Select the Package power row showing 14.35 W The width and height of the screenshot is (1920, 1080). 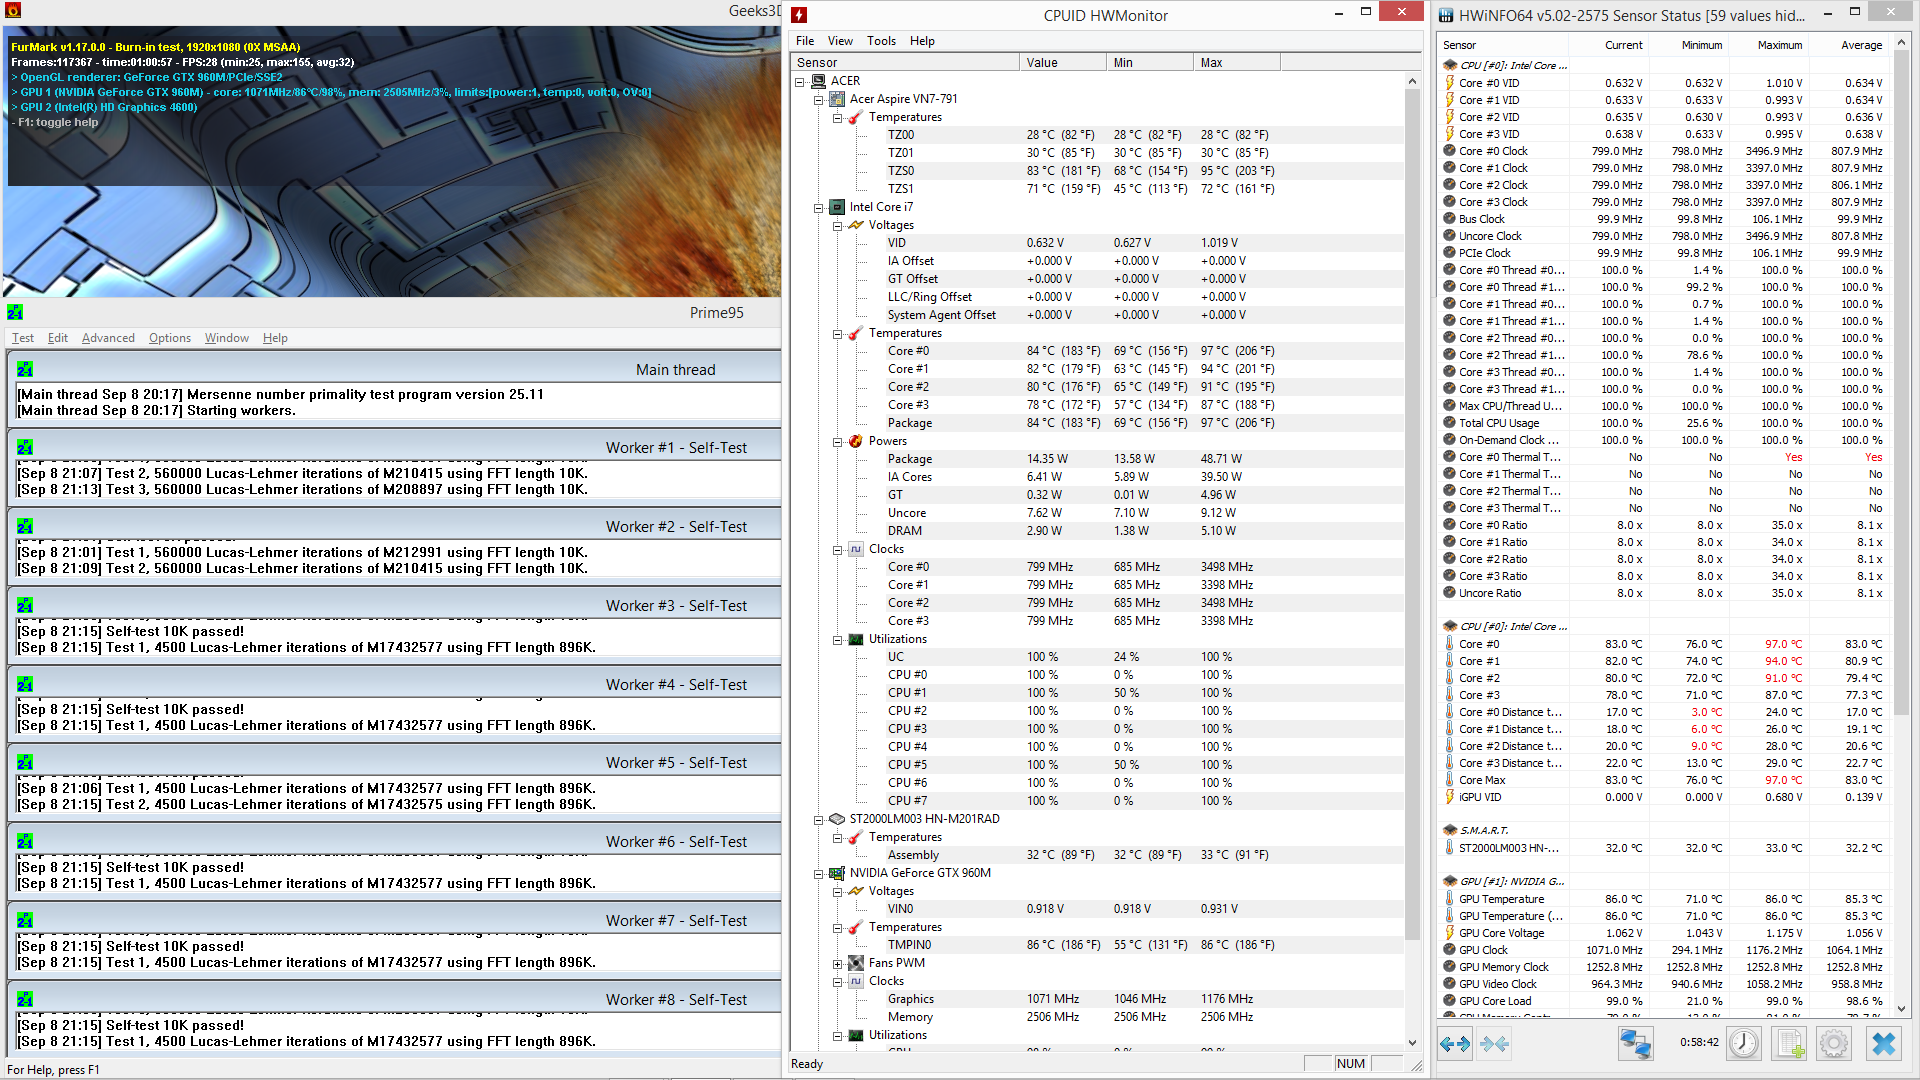tap(1098, 459)
